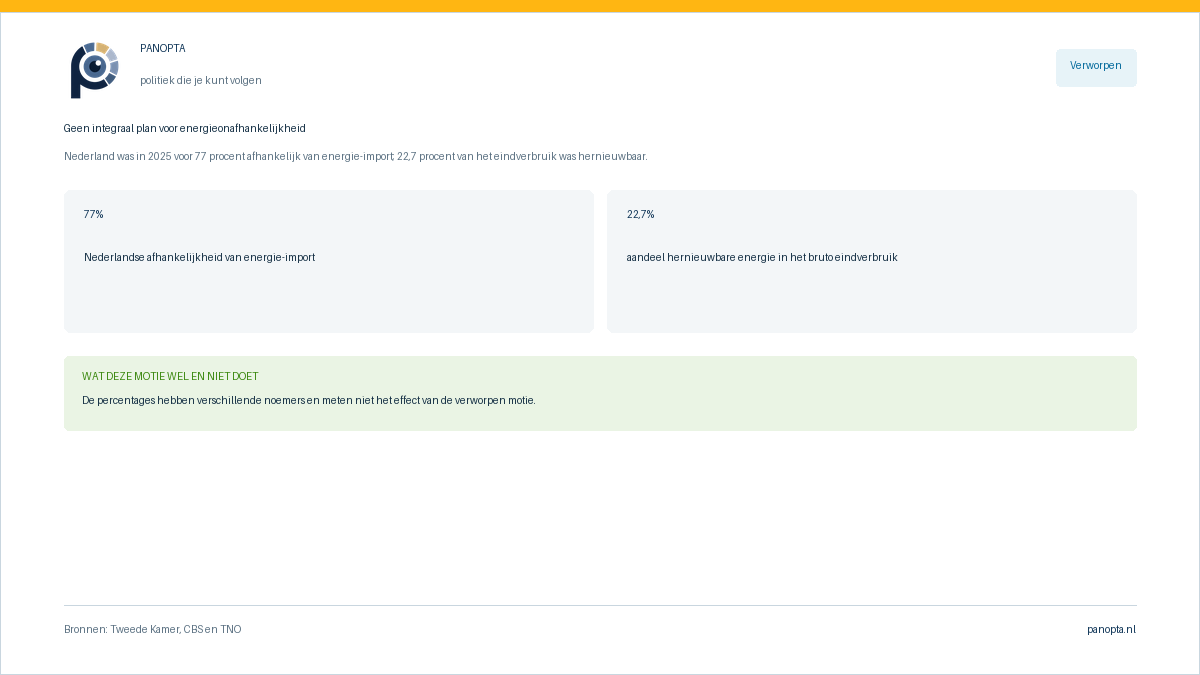
Task: Click the Panopta eye logo icon
Action: (95, 70)
